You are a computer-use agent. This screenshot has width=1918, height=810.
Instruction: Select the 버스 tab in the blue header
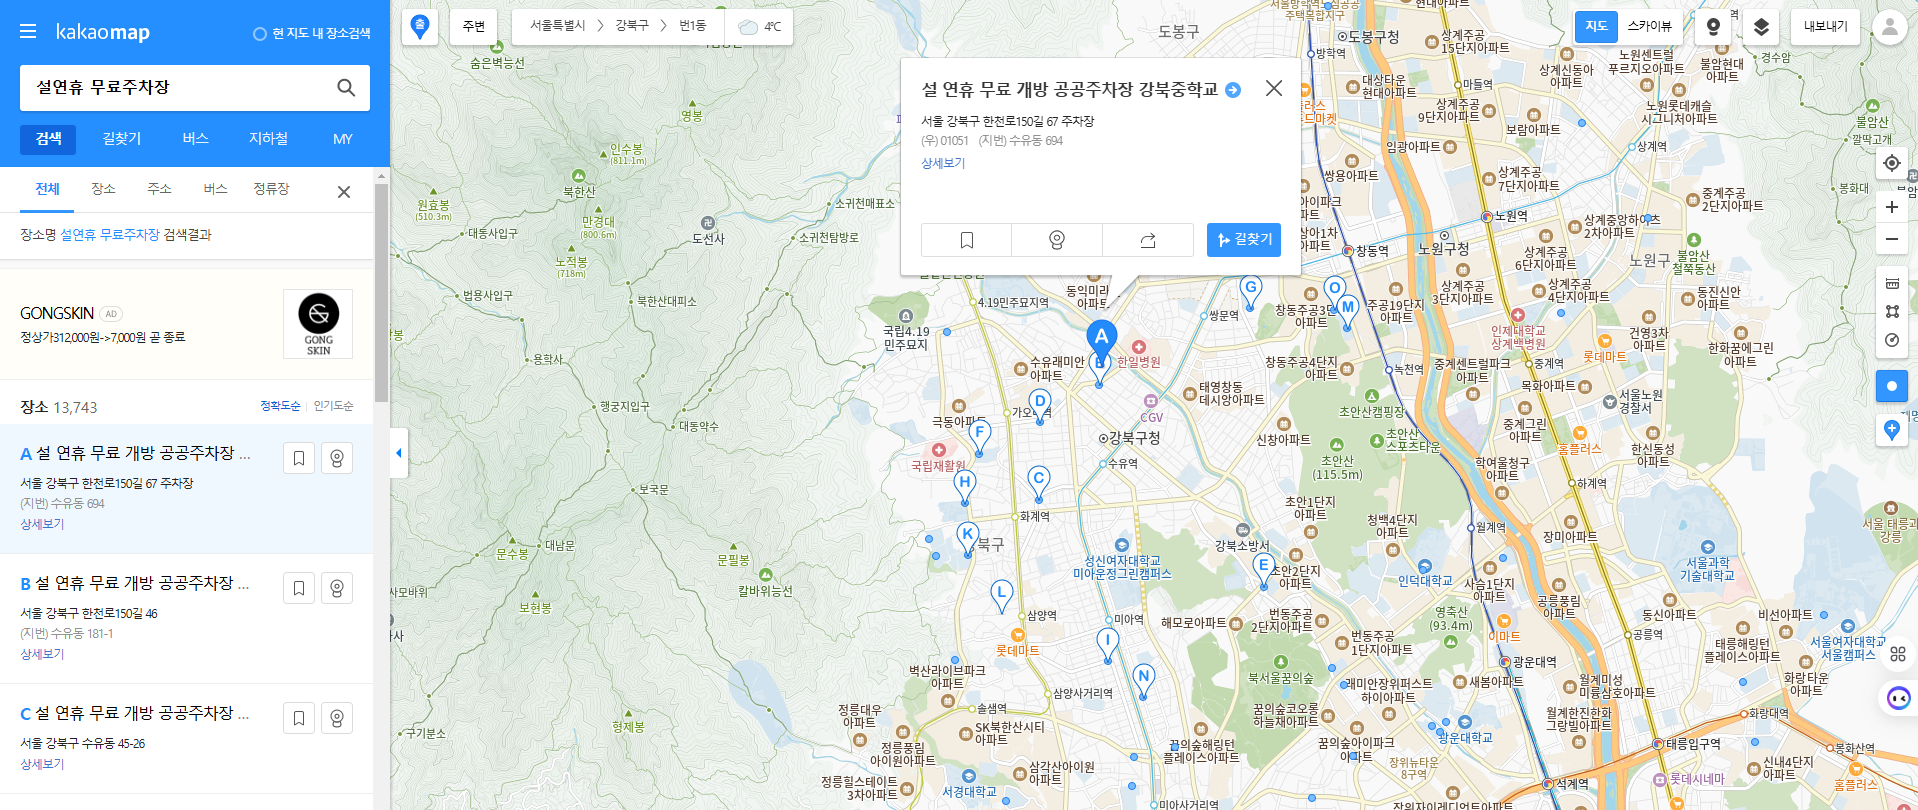pyautogui.click(x=195, y=139)
